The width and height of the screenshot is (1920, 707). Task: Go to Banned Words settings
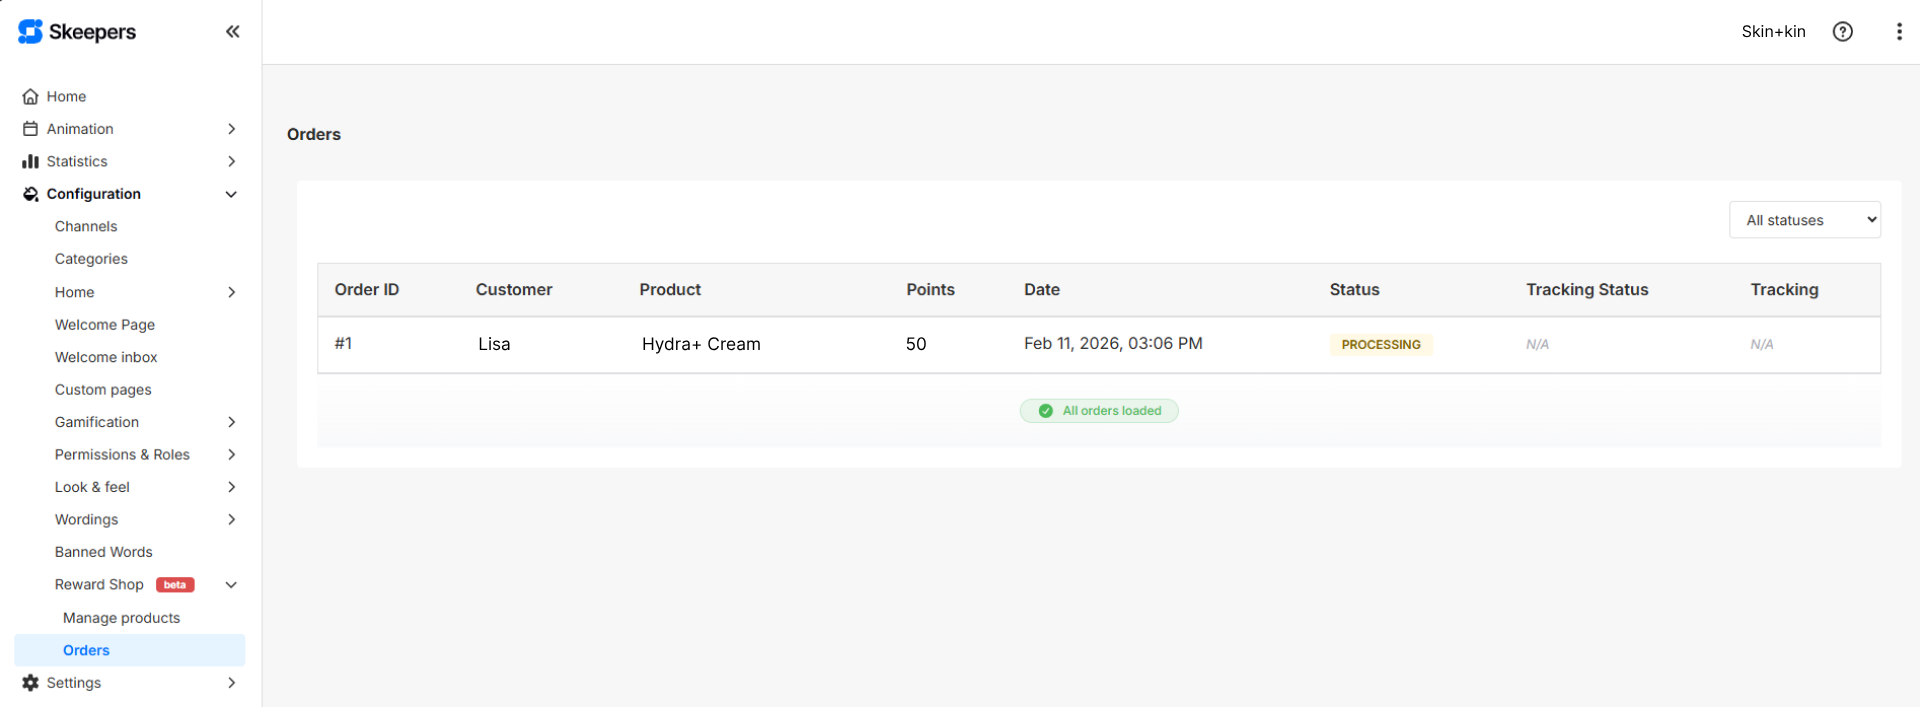click(x=103, y=552)
